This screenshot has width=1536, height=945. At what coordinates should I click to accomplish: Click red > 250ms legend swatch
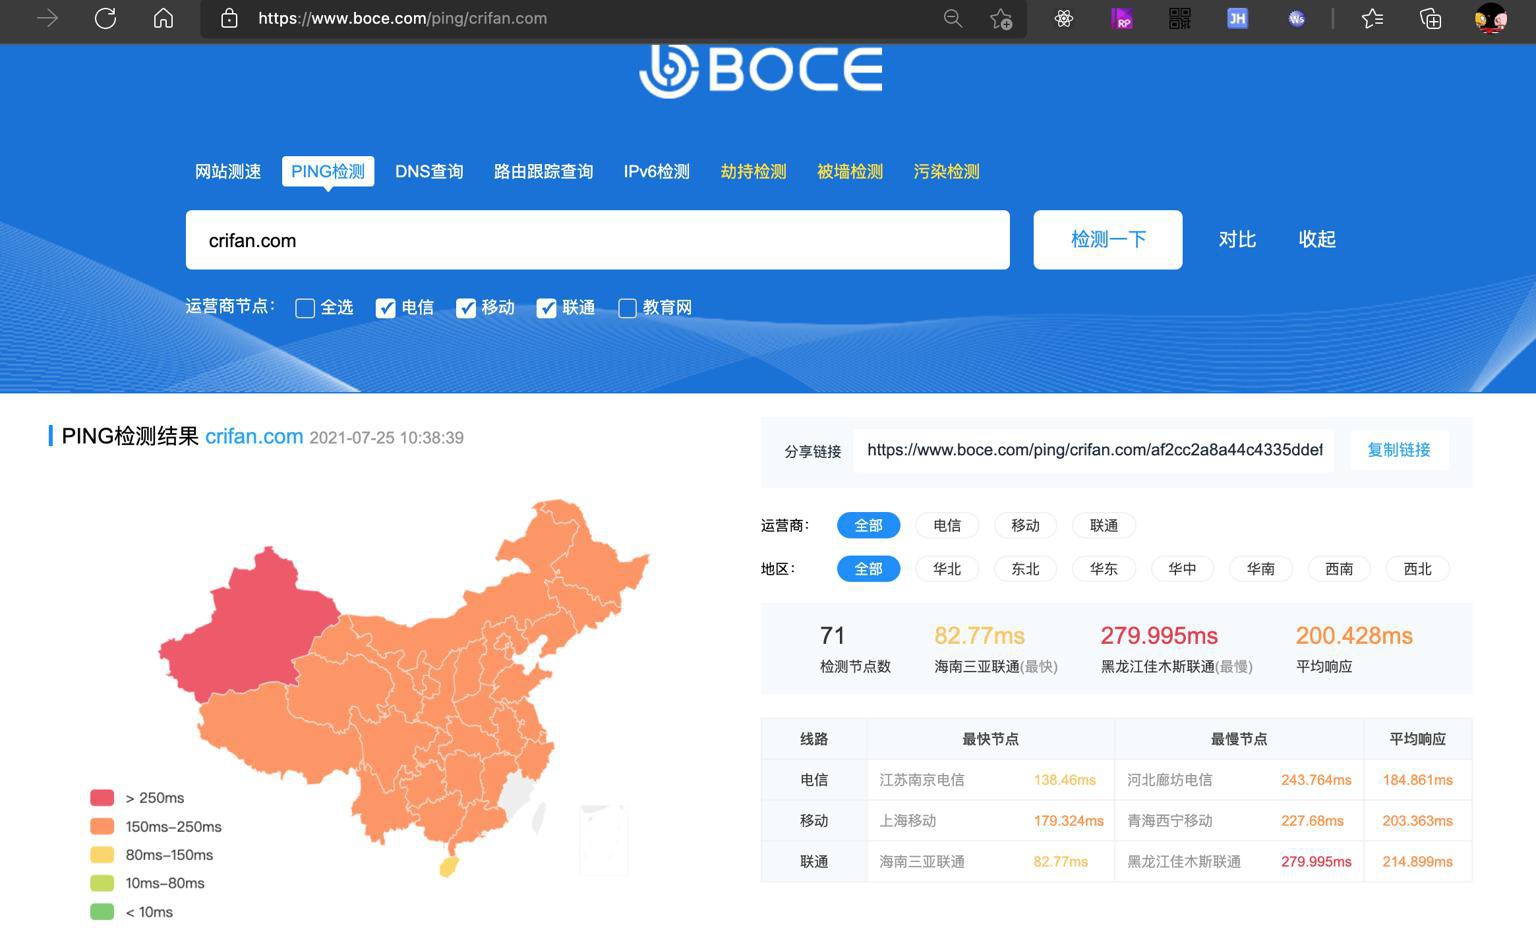coord(102,798)
